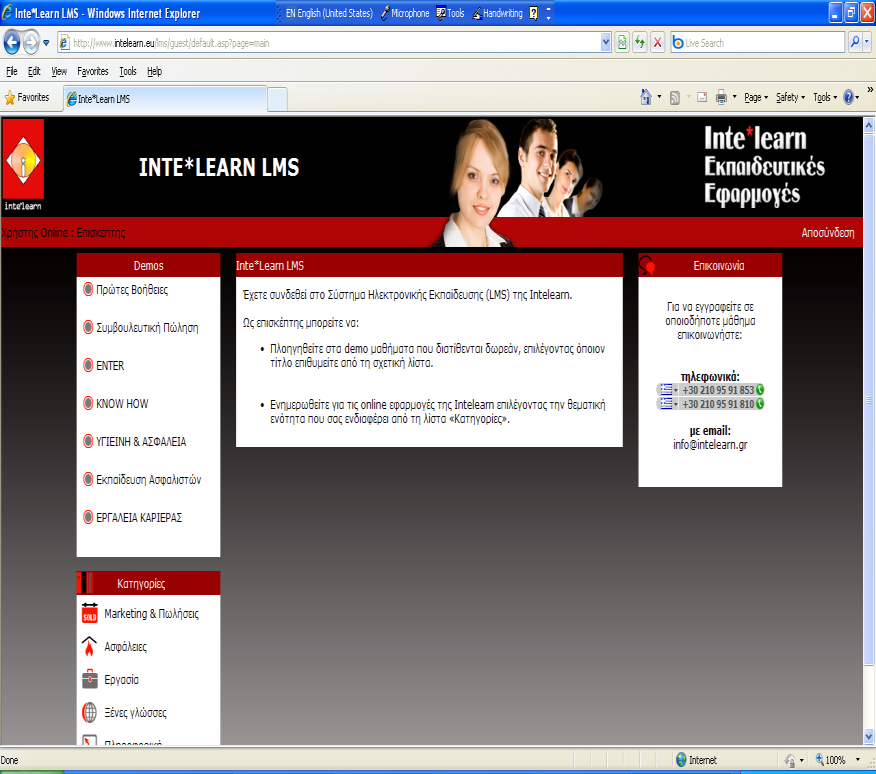The height and width of the screenshot is (774, 876).
Task: Select the Inte*Learn LMS tab
Action: (x=165, y=99)
